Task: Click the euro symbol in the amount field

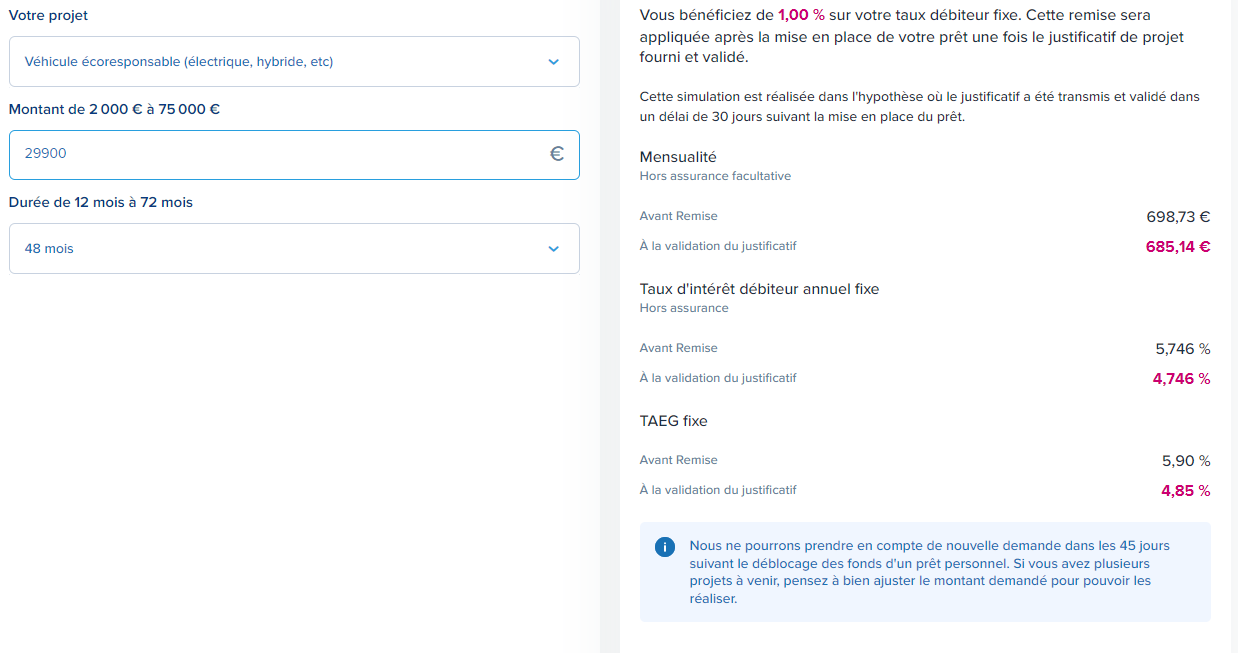Action: pyautogui.click(x=556, y=154)
